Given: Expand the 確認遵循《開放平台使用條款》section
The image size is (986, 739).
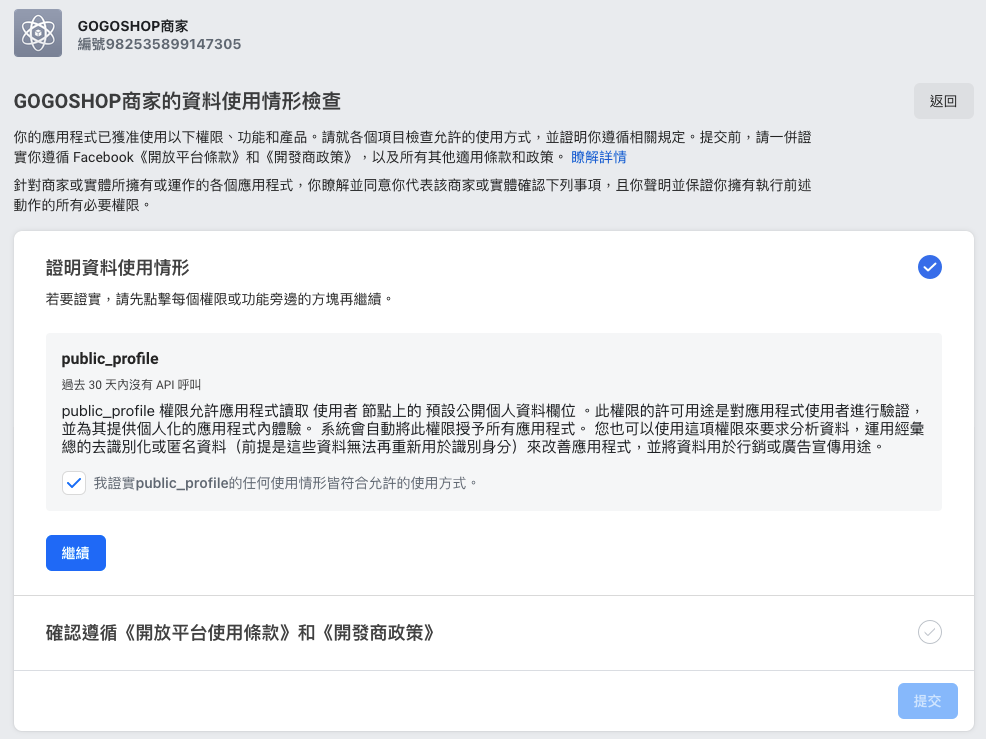Looking at the screenshot, I should (x=494, y=633).
